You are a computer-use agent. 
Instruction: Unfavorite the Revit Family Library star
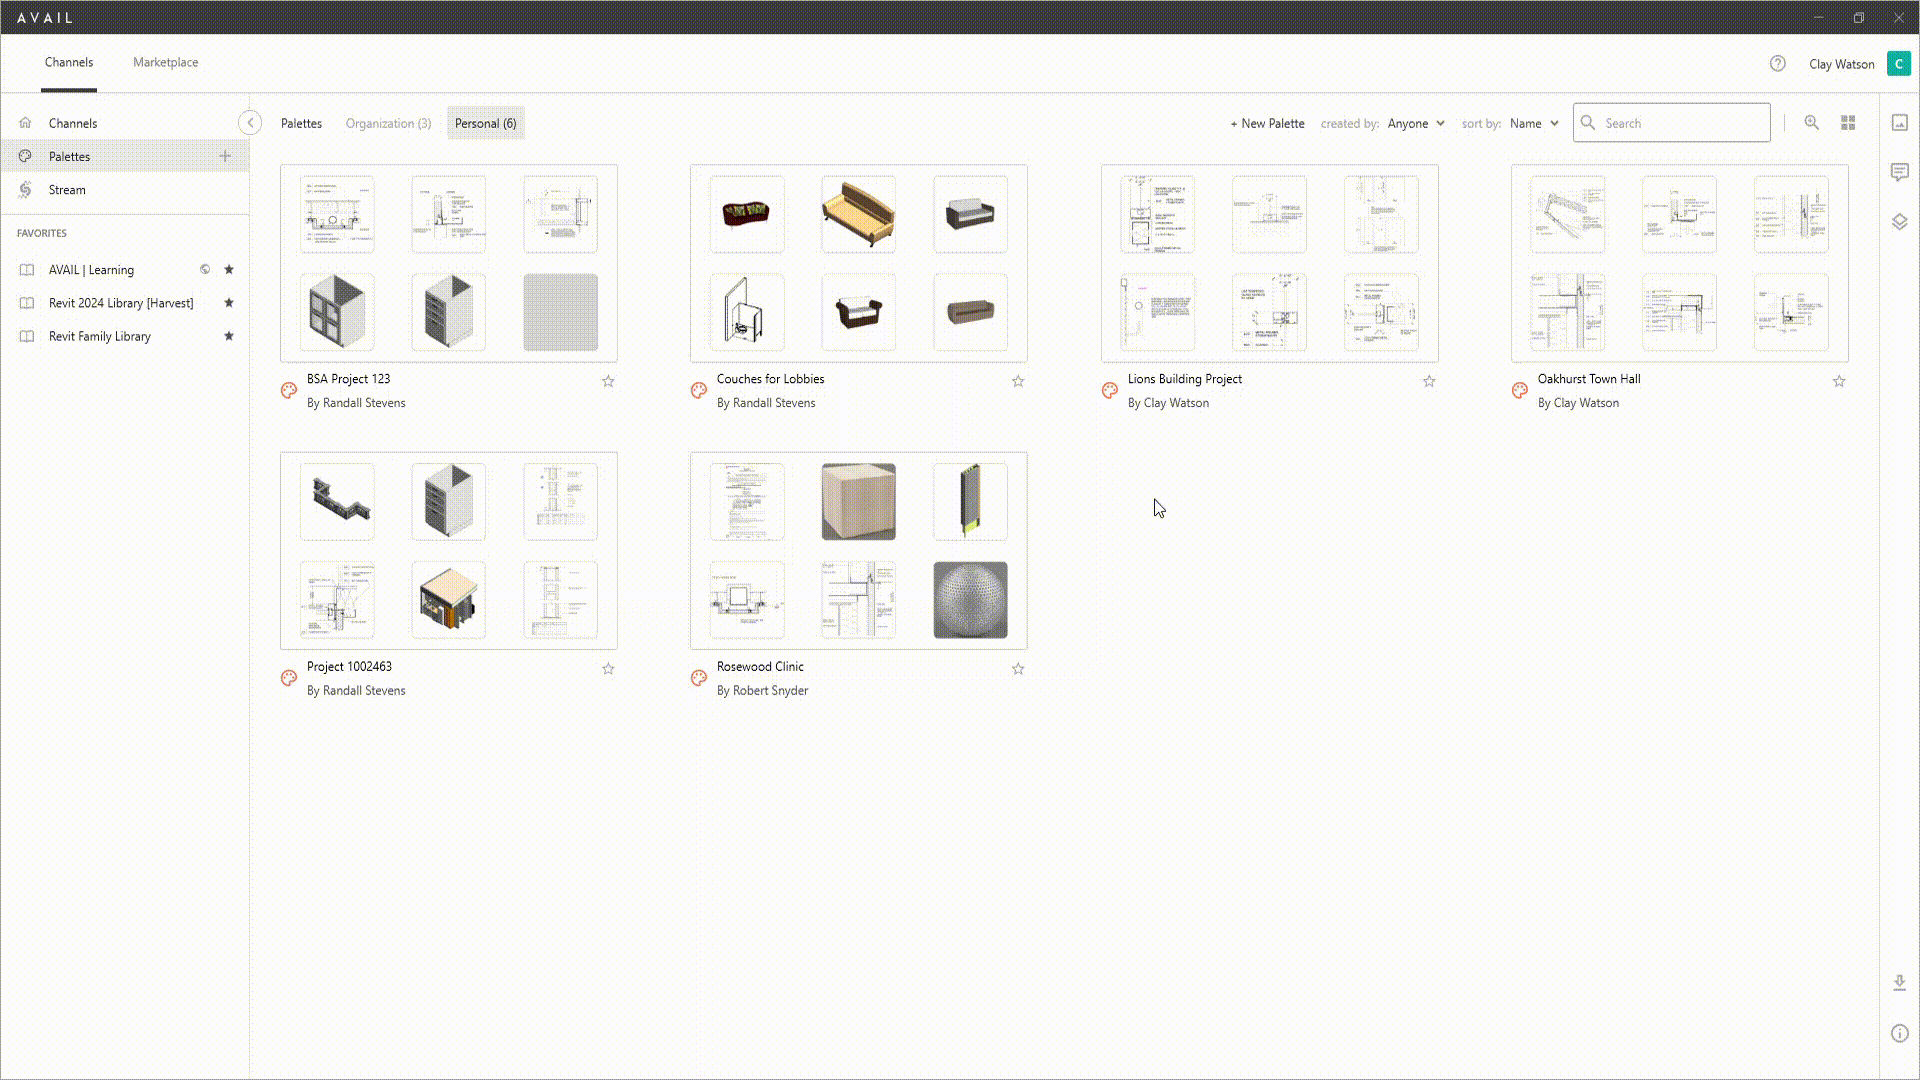(x=229, y=336)
